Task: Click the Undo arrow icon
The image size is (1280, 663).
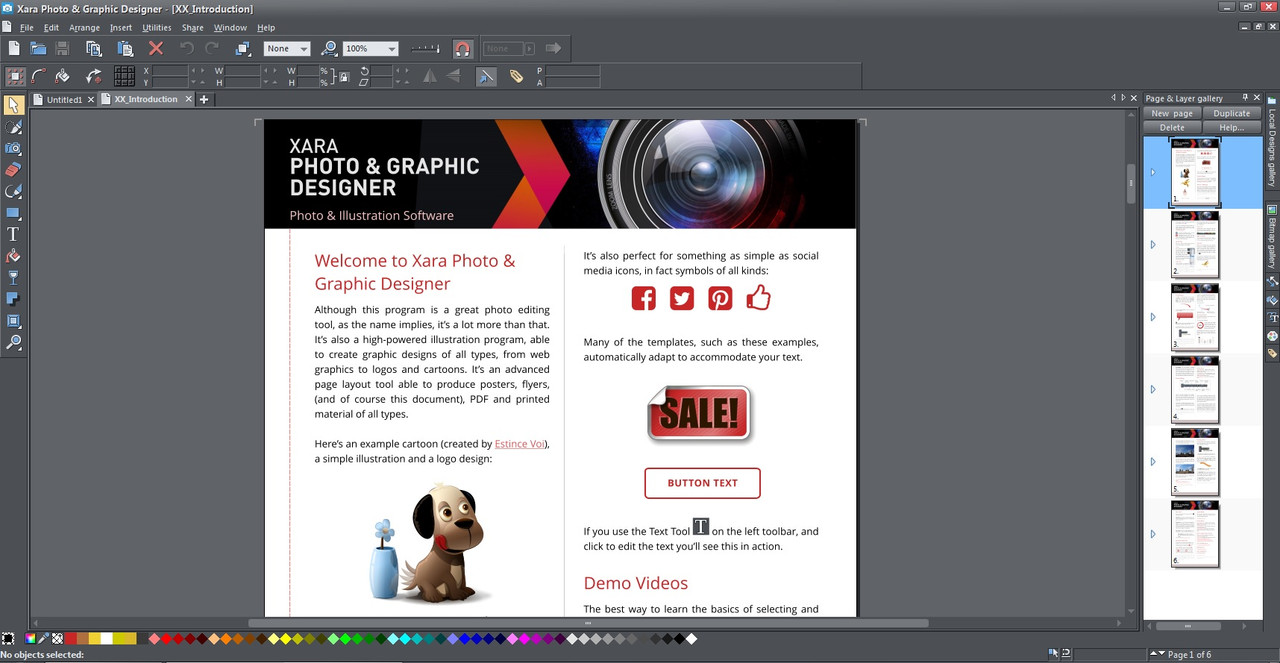Action: pyautogui.click(x=187, y=48)
